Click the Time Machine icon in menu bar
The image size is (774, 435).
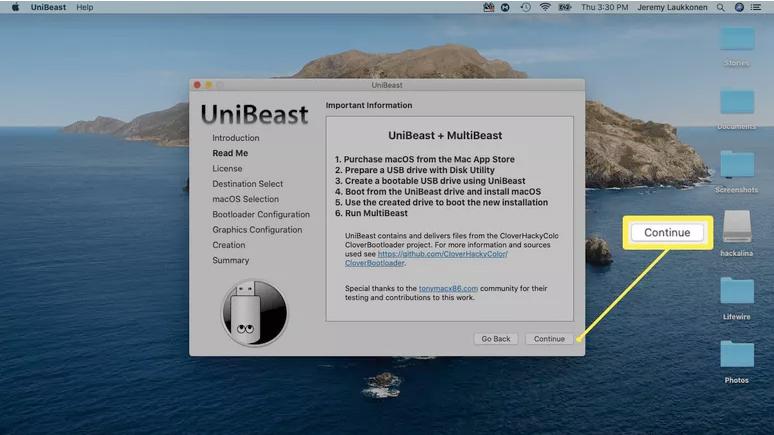pyautogui.click(x=525, y=7)
